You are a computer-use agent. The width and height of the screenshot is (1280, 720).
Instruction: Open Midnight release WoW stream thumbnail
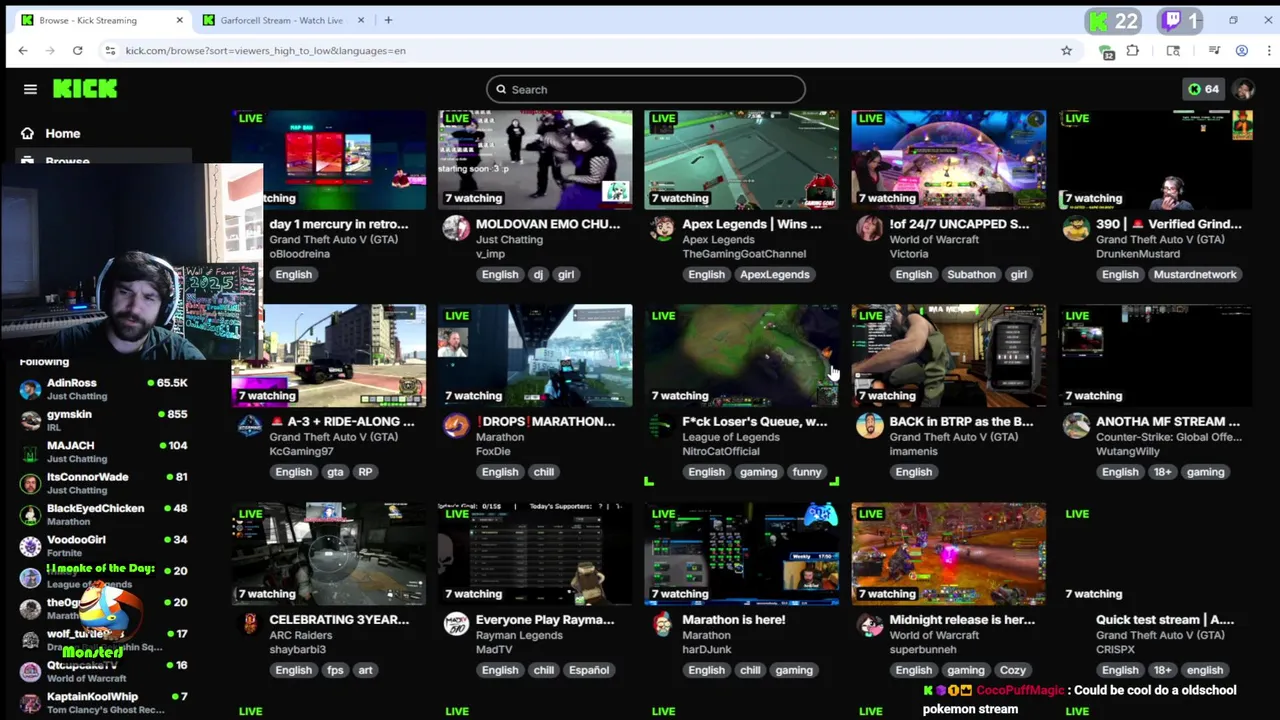(x=948, y=553)
